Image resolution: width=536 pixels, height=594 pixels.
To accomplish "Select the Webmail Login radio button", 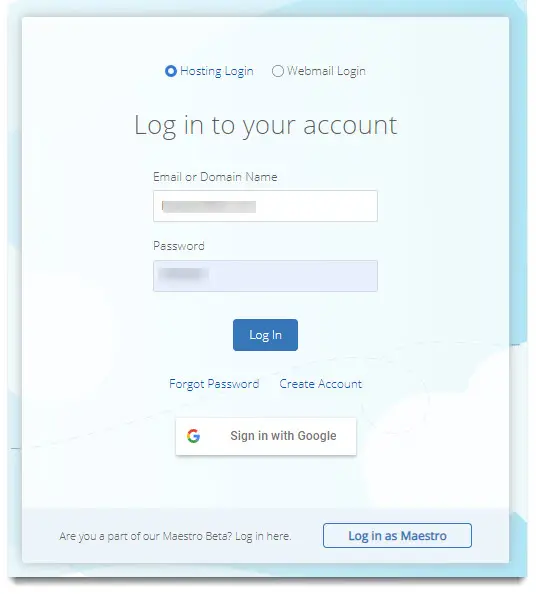I will (x=278, y=71).
